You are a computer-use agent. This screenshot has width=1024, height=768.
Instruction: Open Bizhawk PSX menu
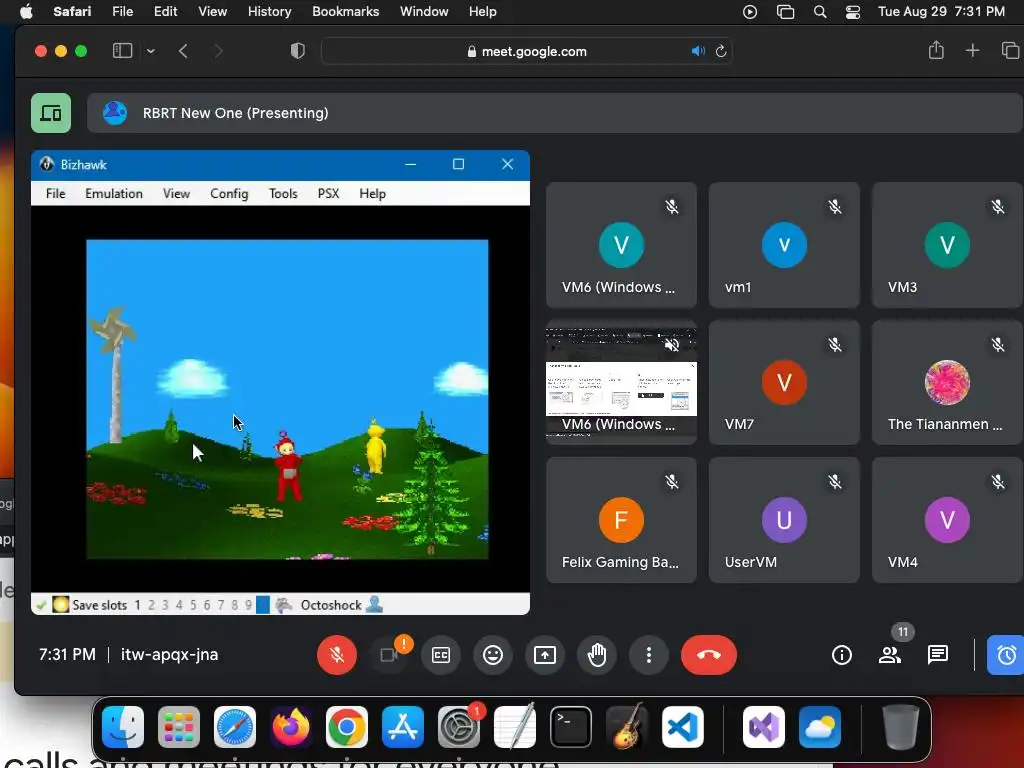(x=328, y=193)
